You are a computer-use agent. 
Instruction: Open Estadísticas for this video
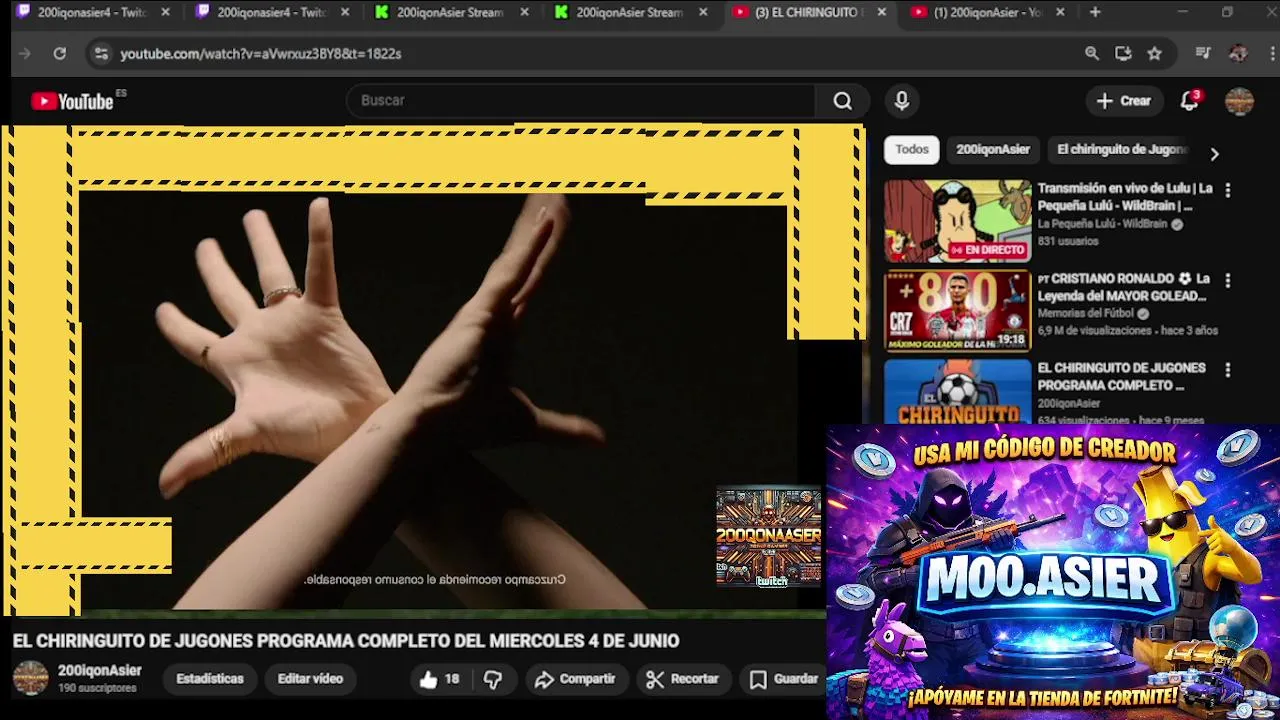click(210, 679)
